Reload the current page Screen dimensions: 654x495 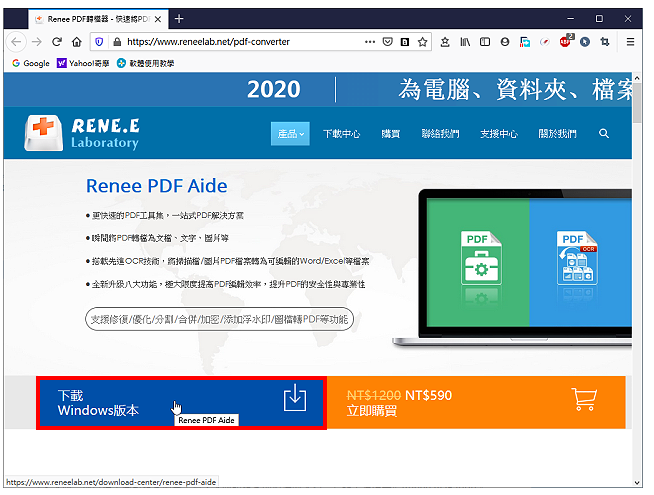click(57, 42)
